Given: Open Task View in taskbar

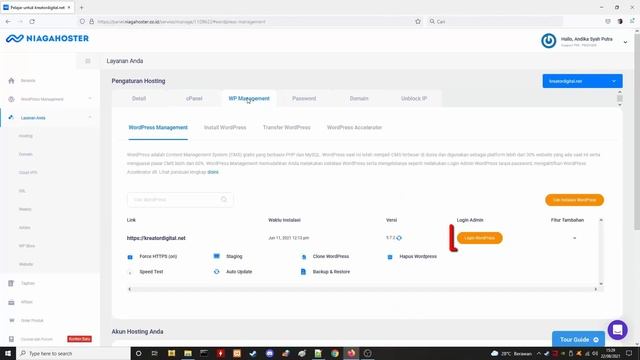Looking at the screenshot, I should [x=155, y=353].
